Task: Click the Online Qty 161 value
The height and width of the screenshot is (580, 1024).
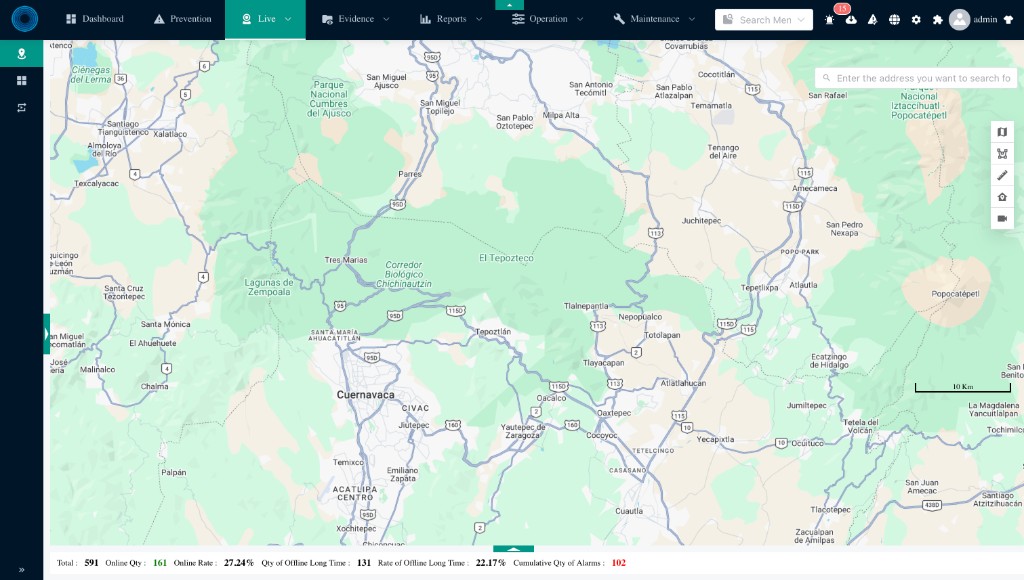Action: [x=160, y=562]
